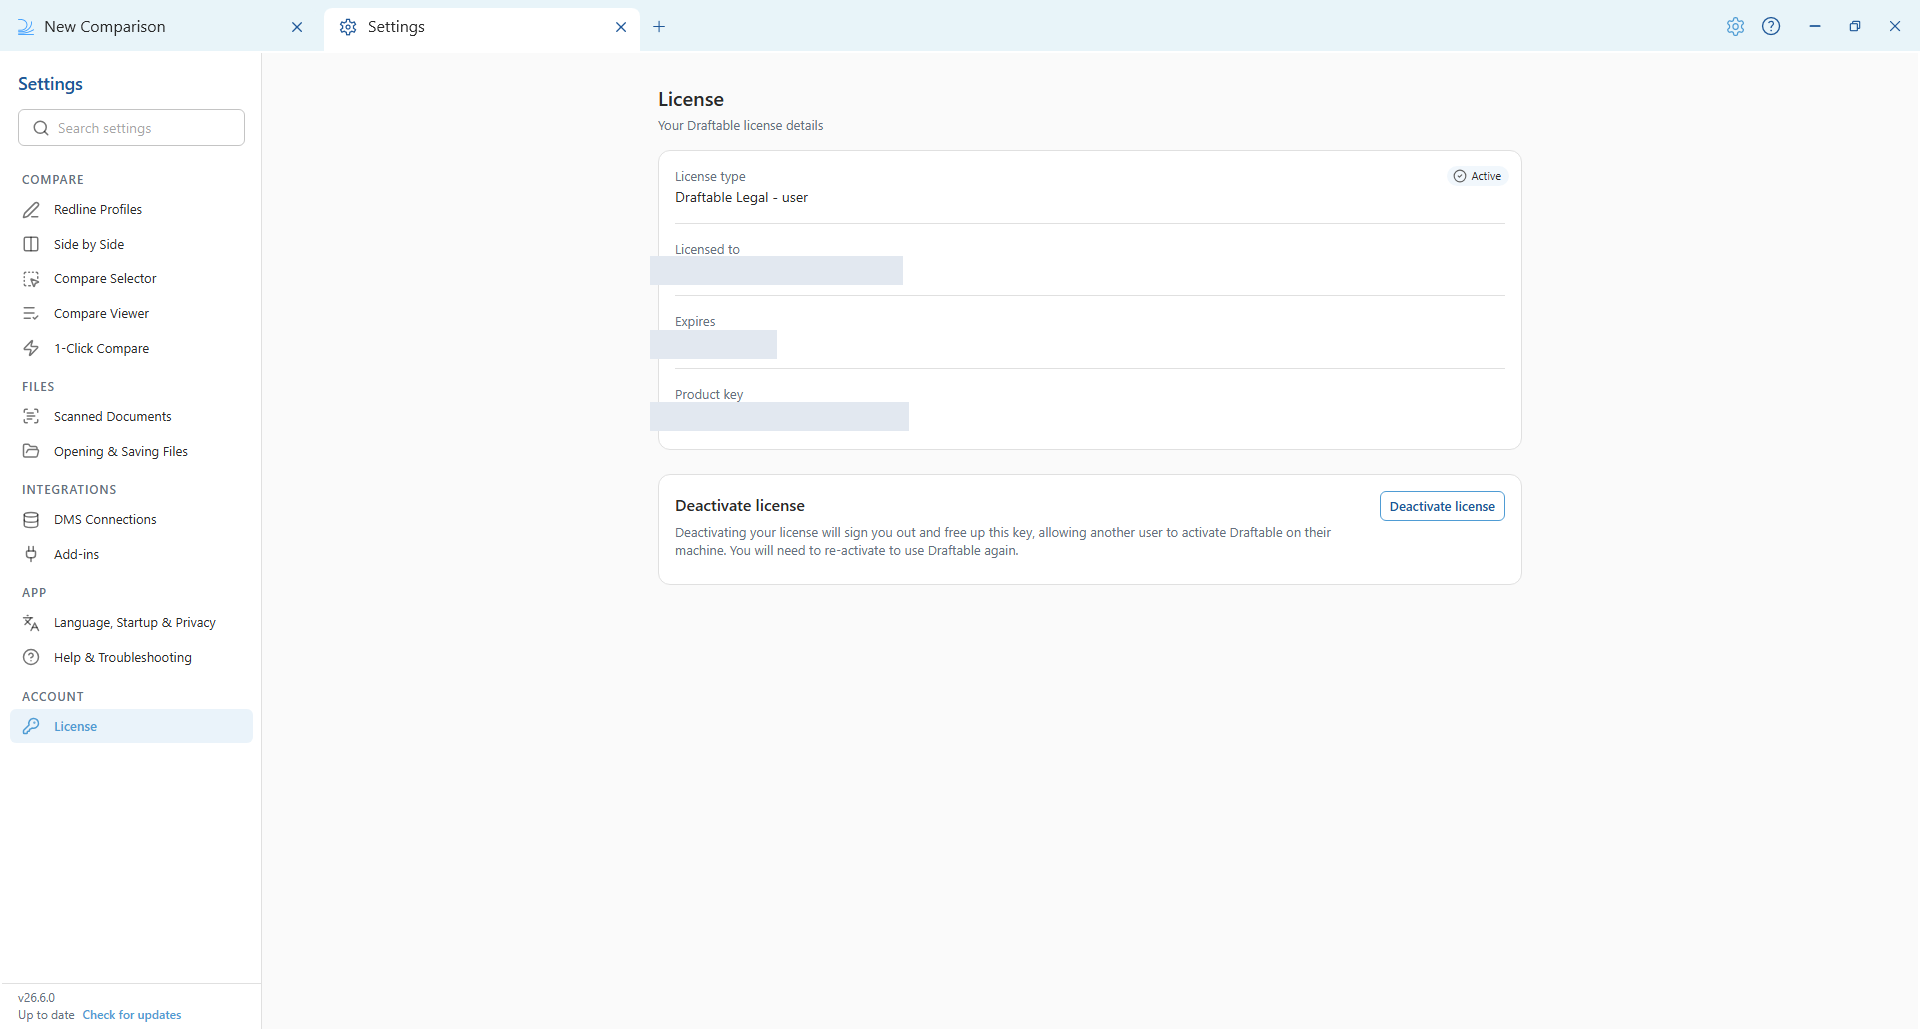This screenshot has width=1920, height=1032.
Task: Click the Opening & Saving Files folder icon
Action: click(x=31, y=452)
